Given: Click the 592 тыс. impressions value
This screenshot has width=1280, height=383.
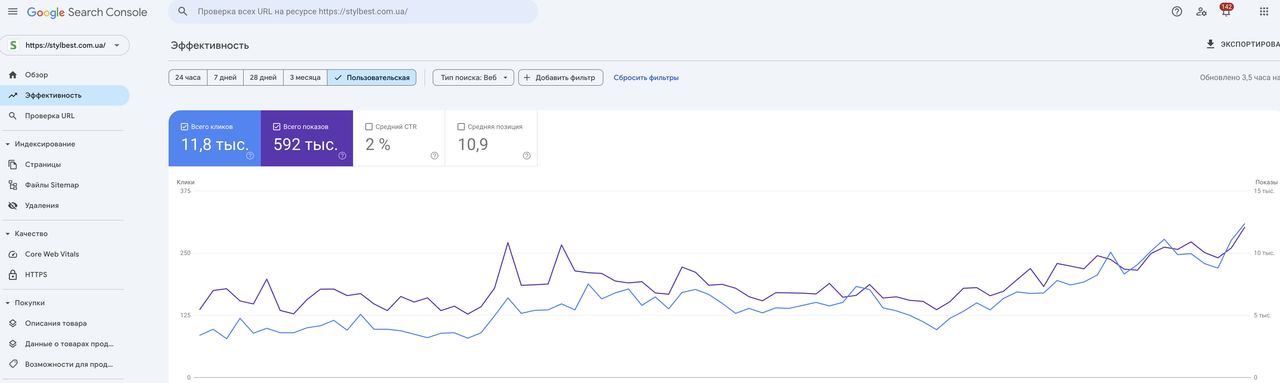Looking at the screenshot, I should point(305,145).
